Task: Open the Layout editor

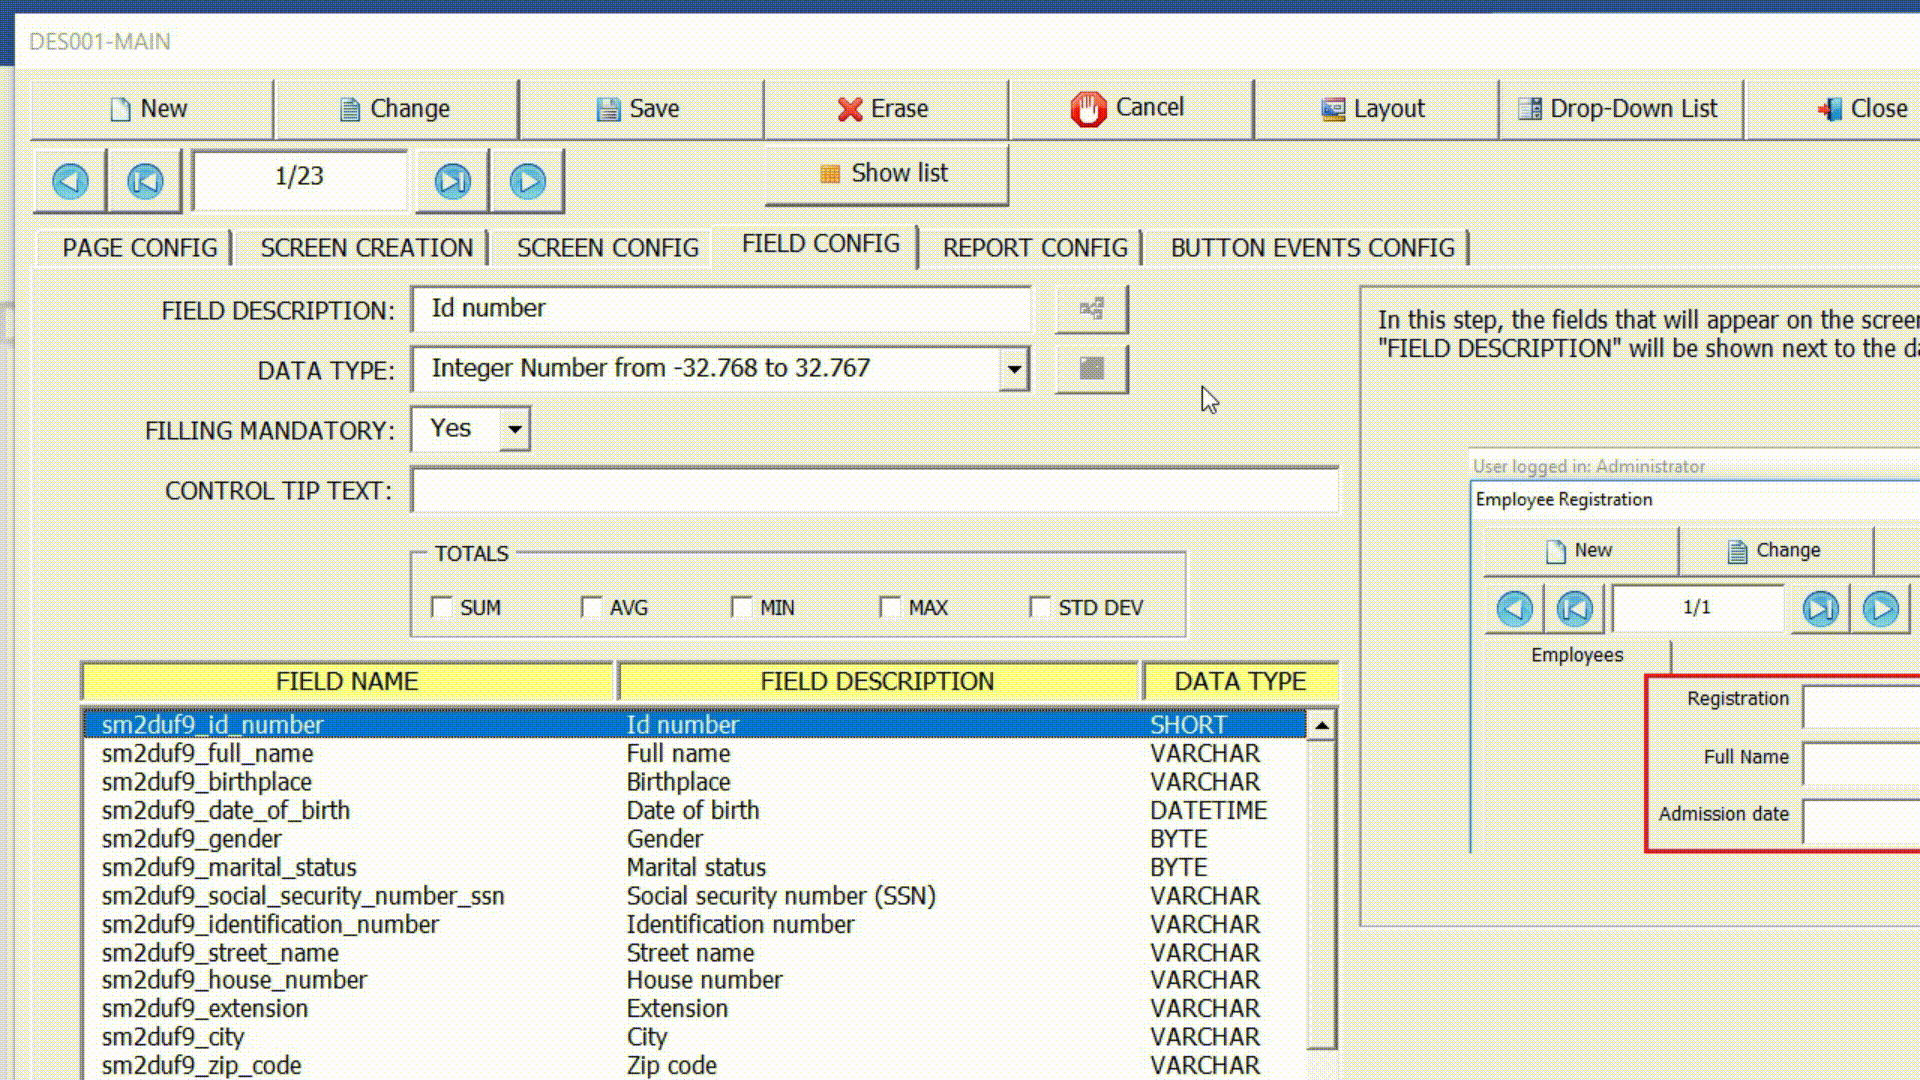Action: tap(1374, 108)
